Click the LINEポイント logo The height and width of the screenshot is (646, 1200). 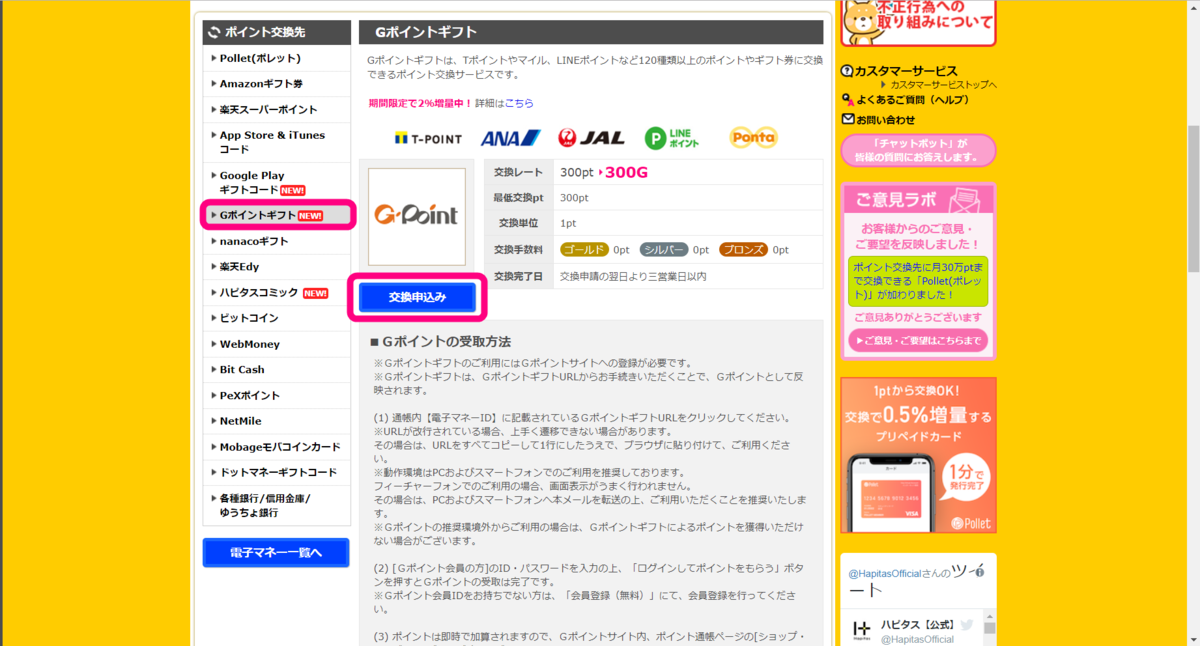(672, 138)
